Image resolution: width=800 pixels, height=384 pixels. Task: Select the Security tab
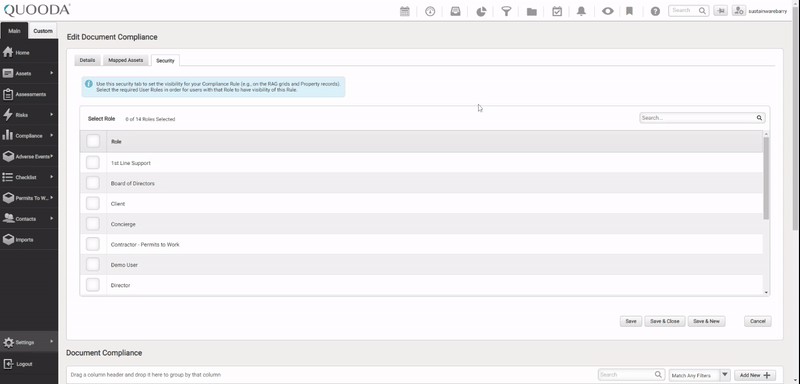165,60
